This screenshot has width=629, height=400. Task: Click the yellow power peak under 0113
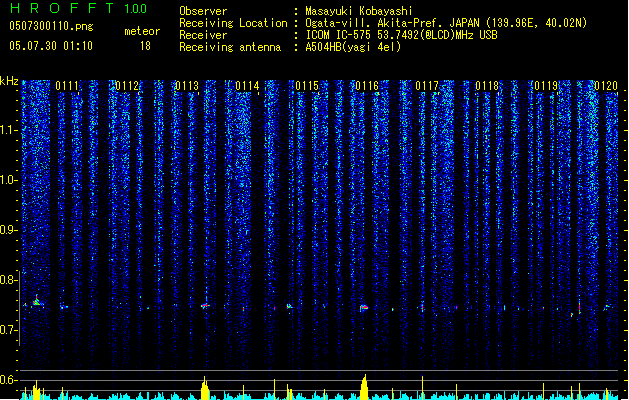[x=205, y=388]
